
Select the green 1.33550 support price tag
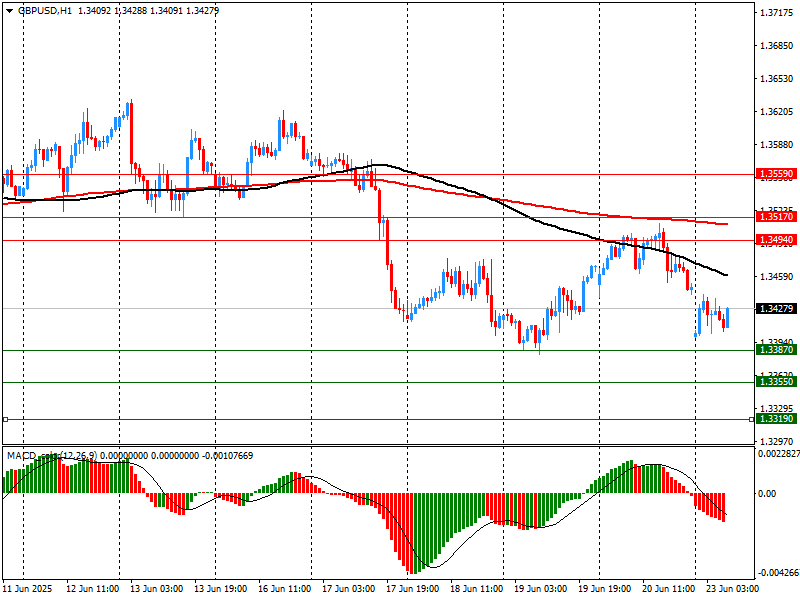click(x=776, y=382)
